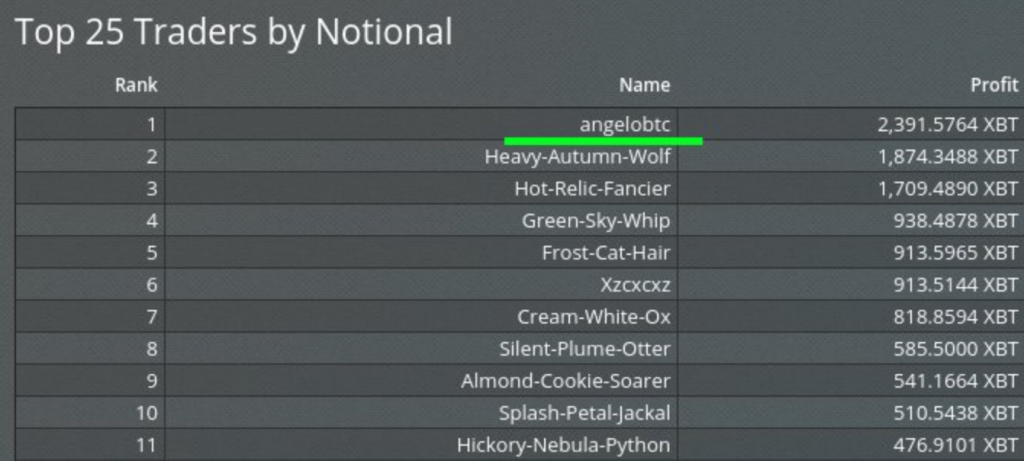Click the Profit column header

(x=994, y=86)
